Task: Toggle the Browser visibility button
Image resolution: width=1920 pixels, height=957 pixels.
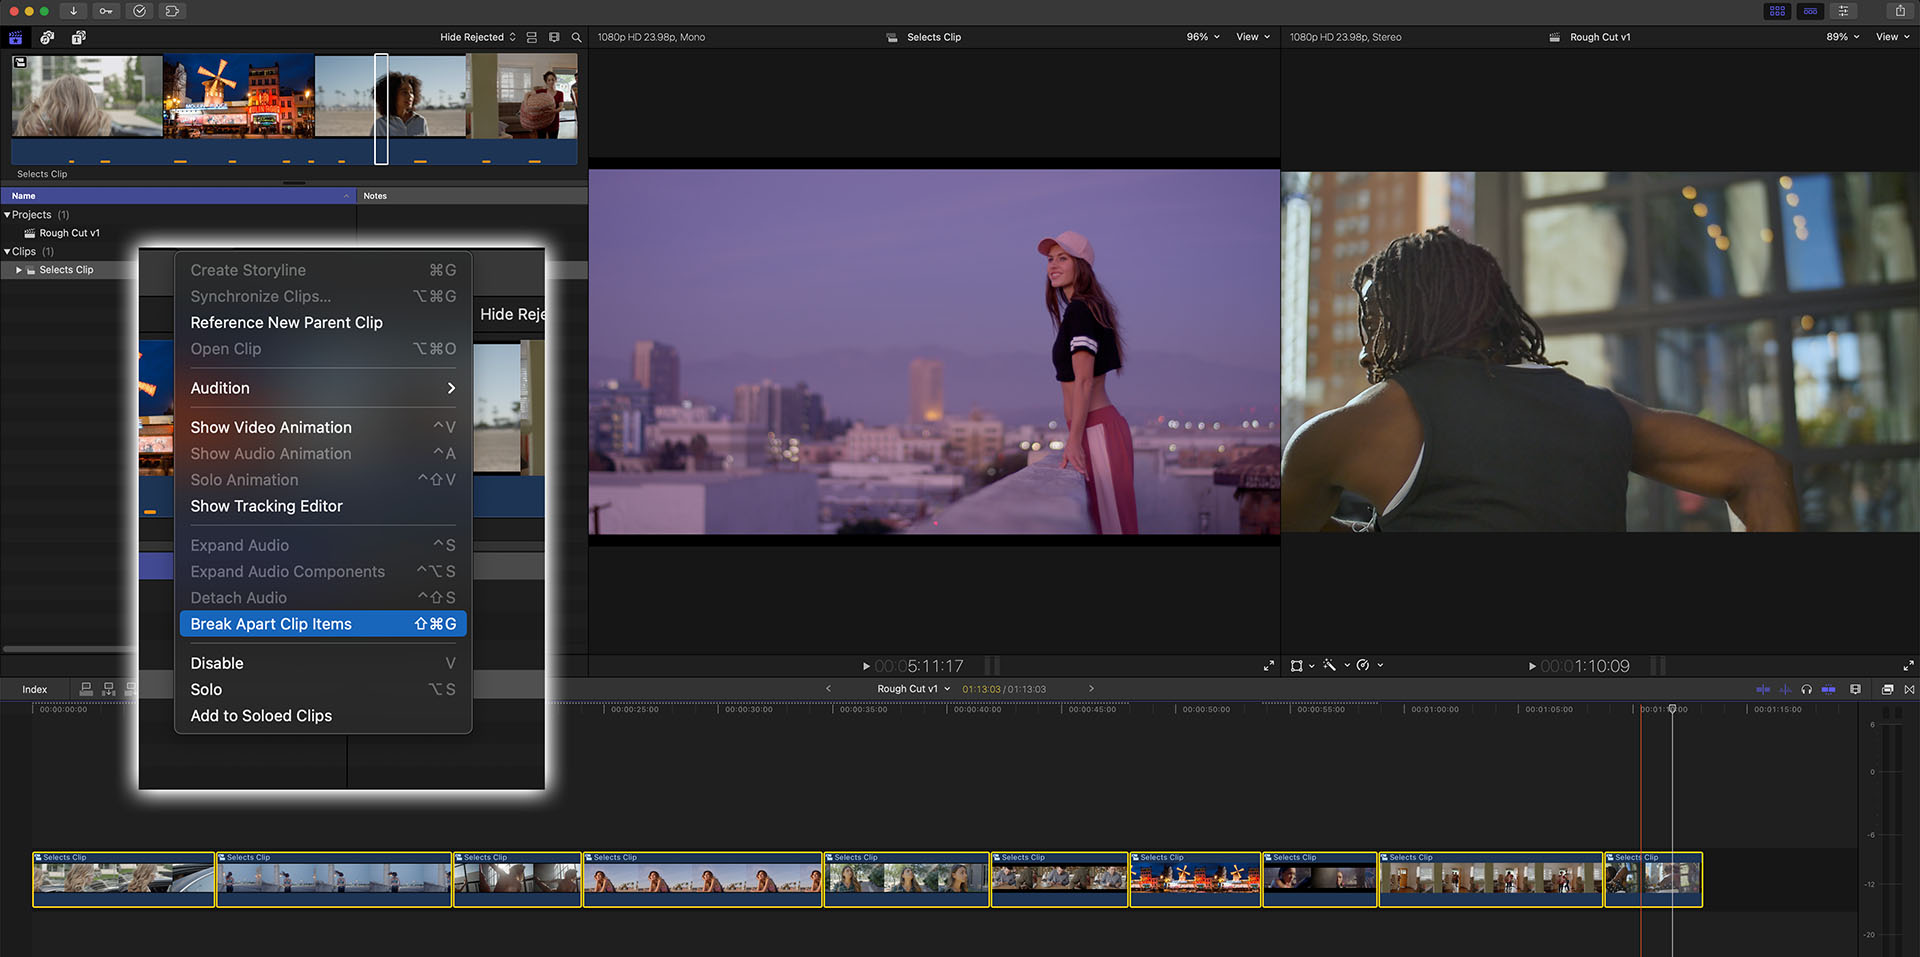Action: [x=1777, y=11]
